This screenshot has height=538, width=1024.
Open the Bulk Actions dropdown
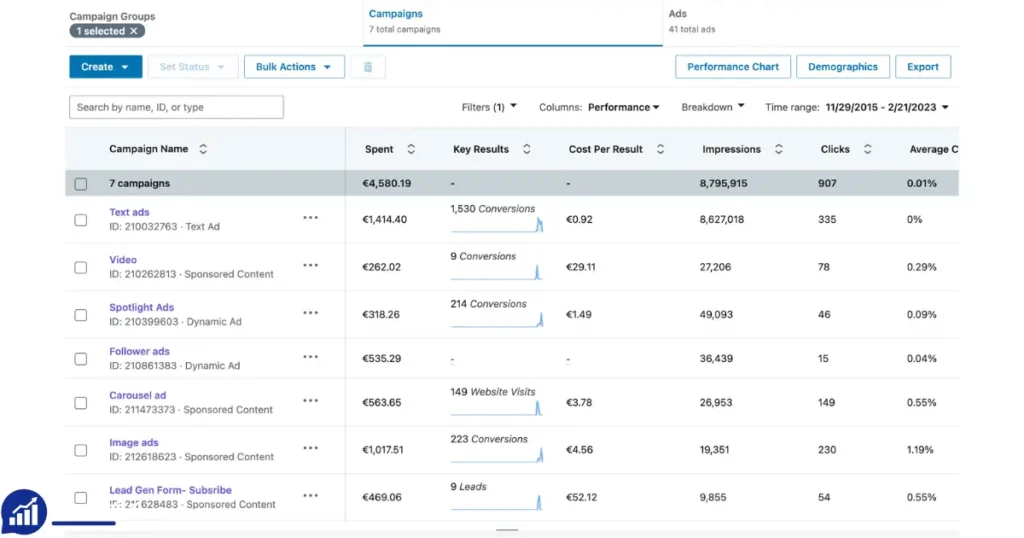pyautogui.click(x=294, y=67)
